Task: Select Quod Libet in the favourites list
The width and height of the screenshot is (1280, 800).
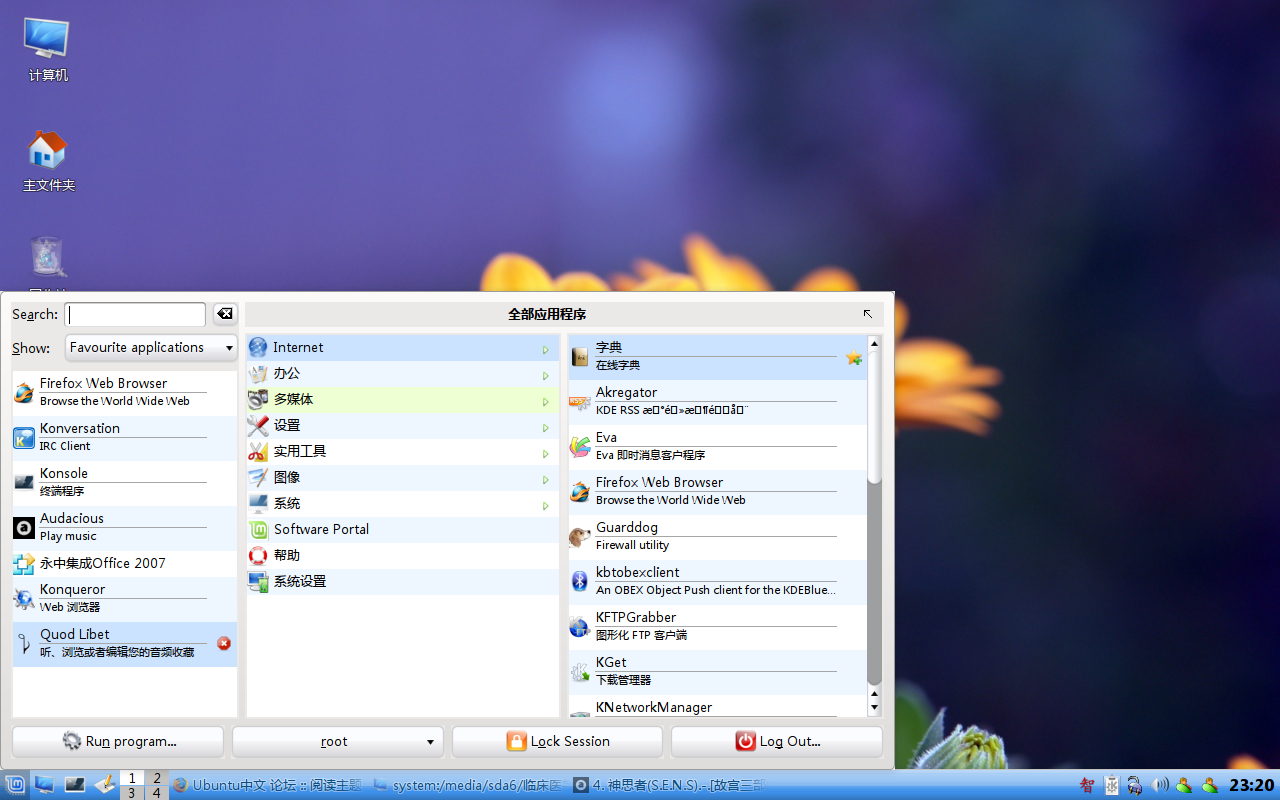Action: (x=125, y=644)
